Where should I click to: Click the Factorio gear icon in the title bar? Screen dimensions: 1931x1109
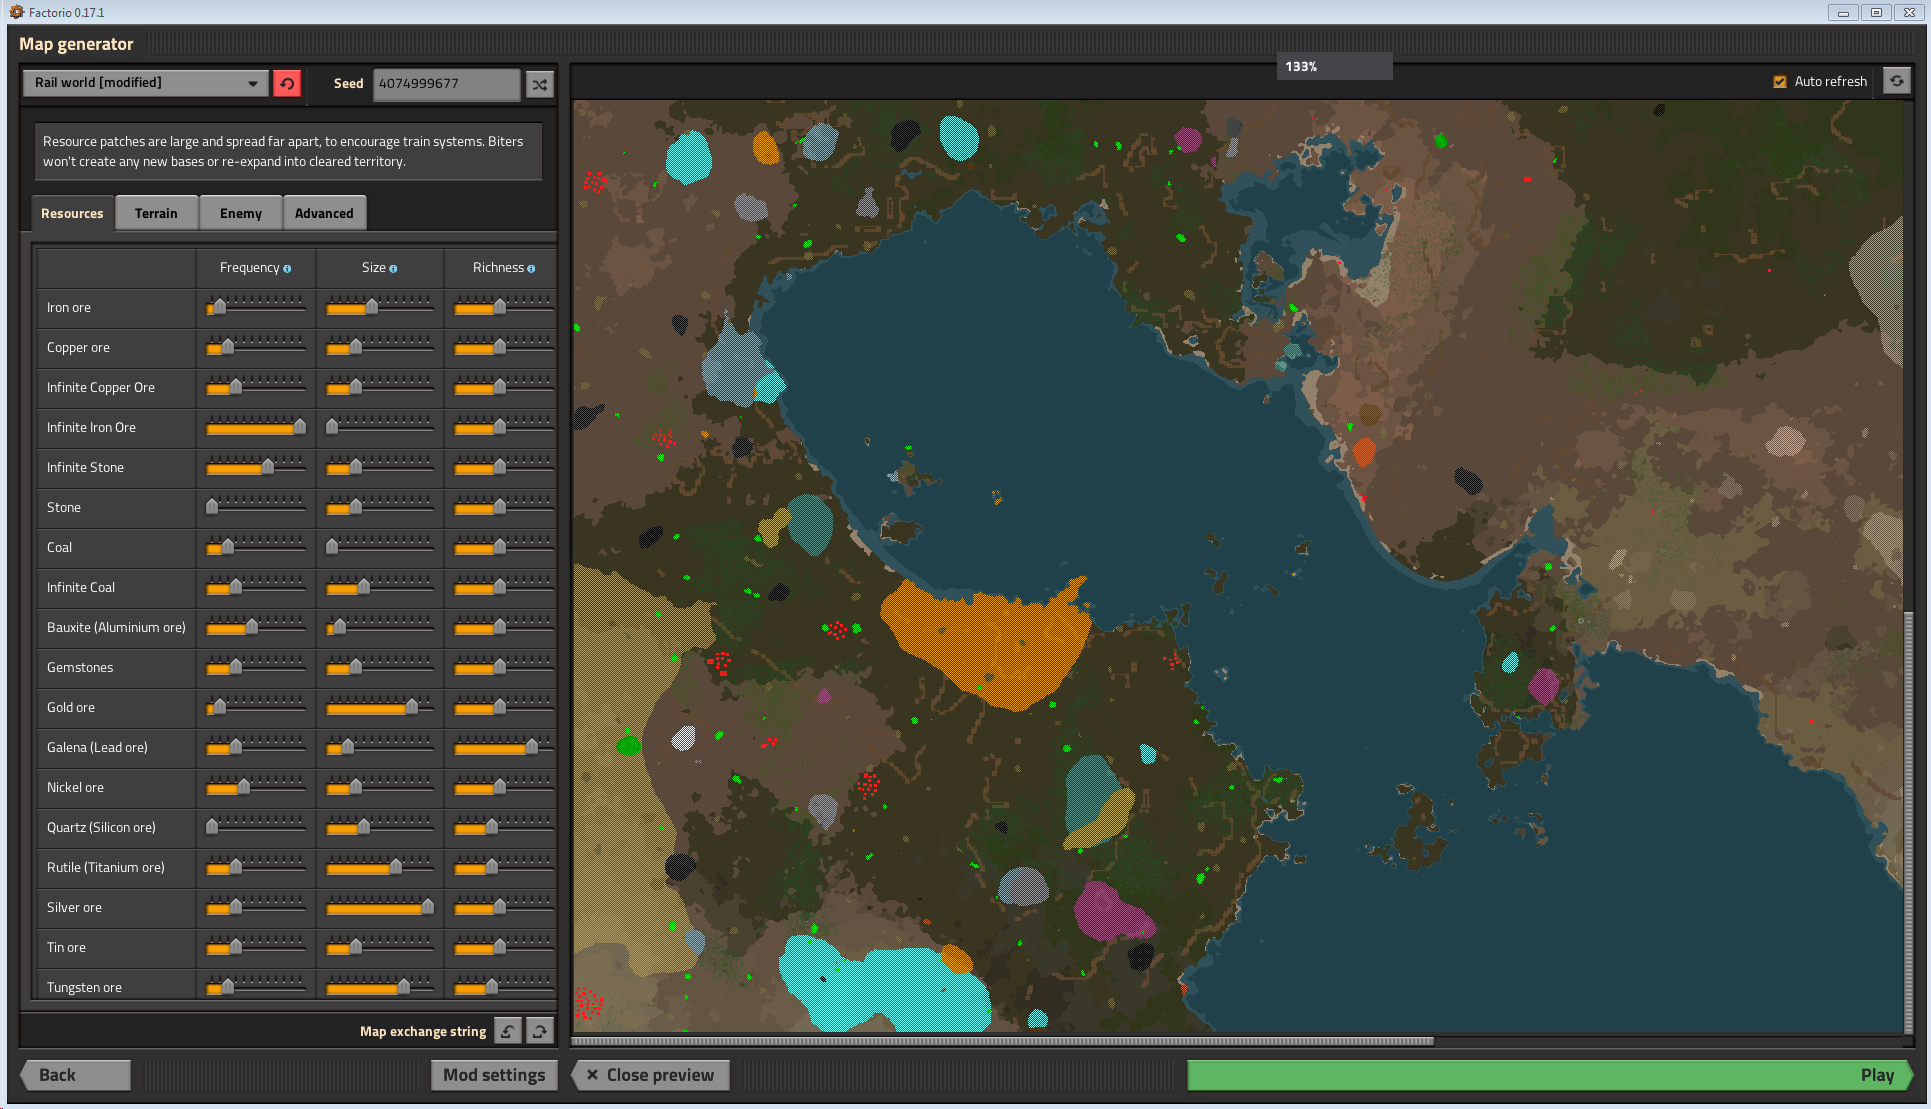tap(16, 12)
